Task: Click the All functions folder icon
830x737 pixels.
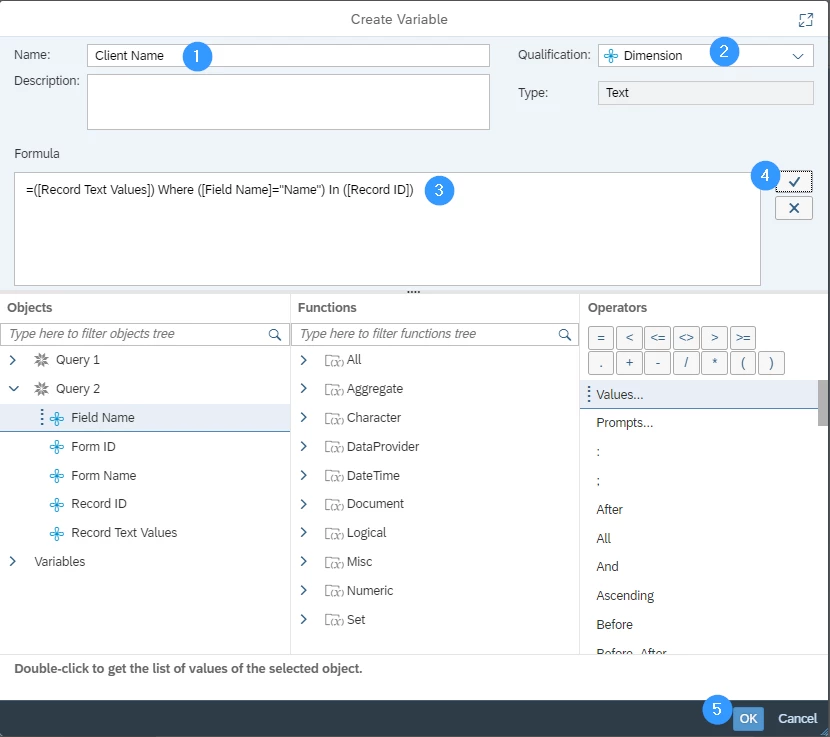Action: pos(334,361)
